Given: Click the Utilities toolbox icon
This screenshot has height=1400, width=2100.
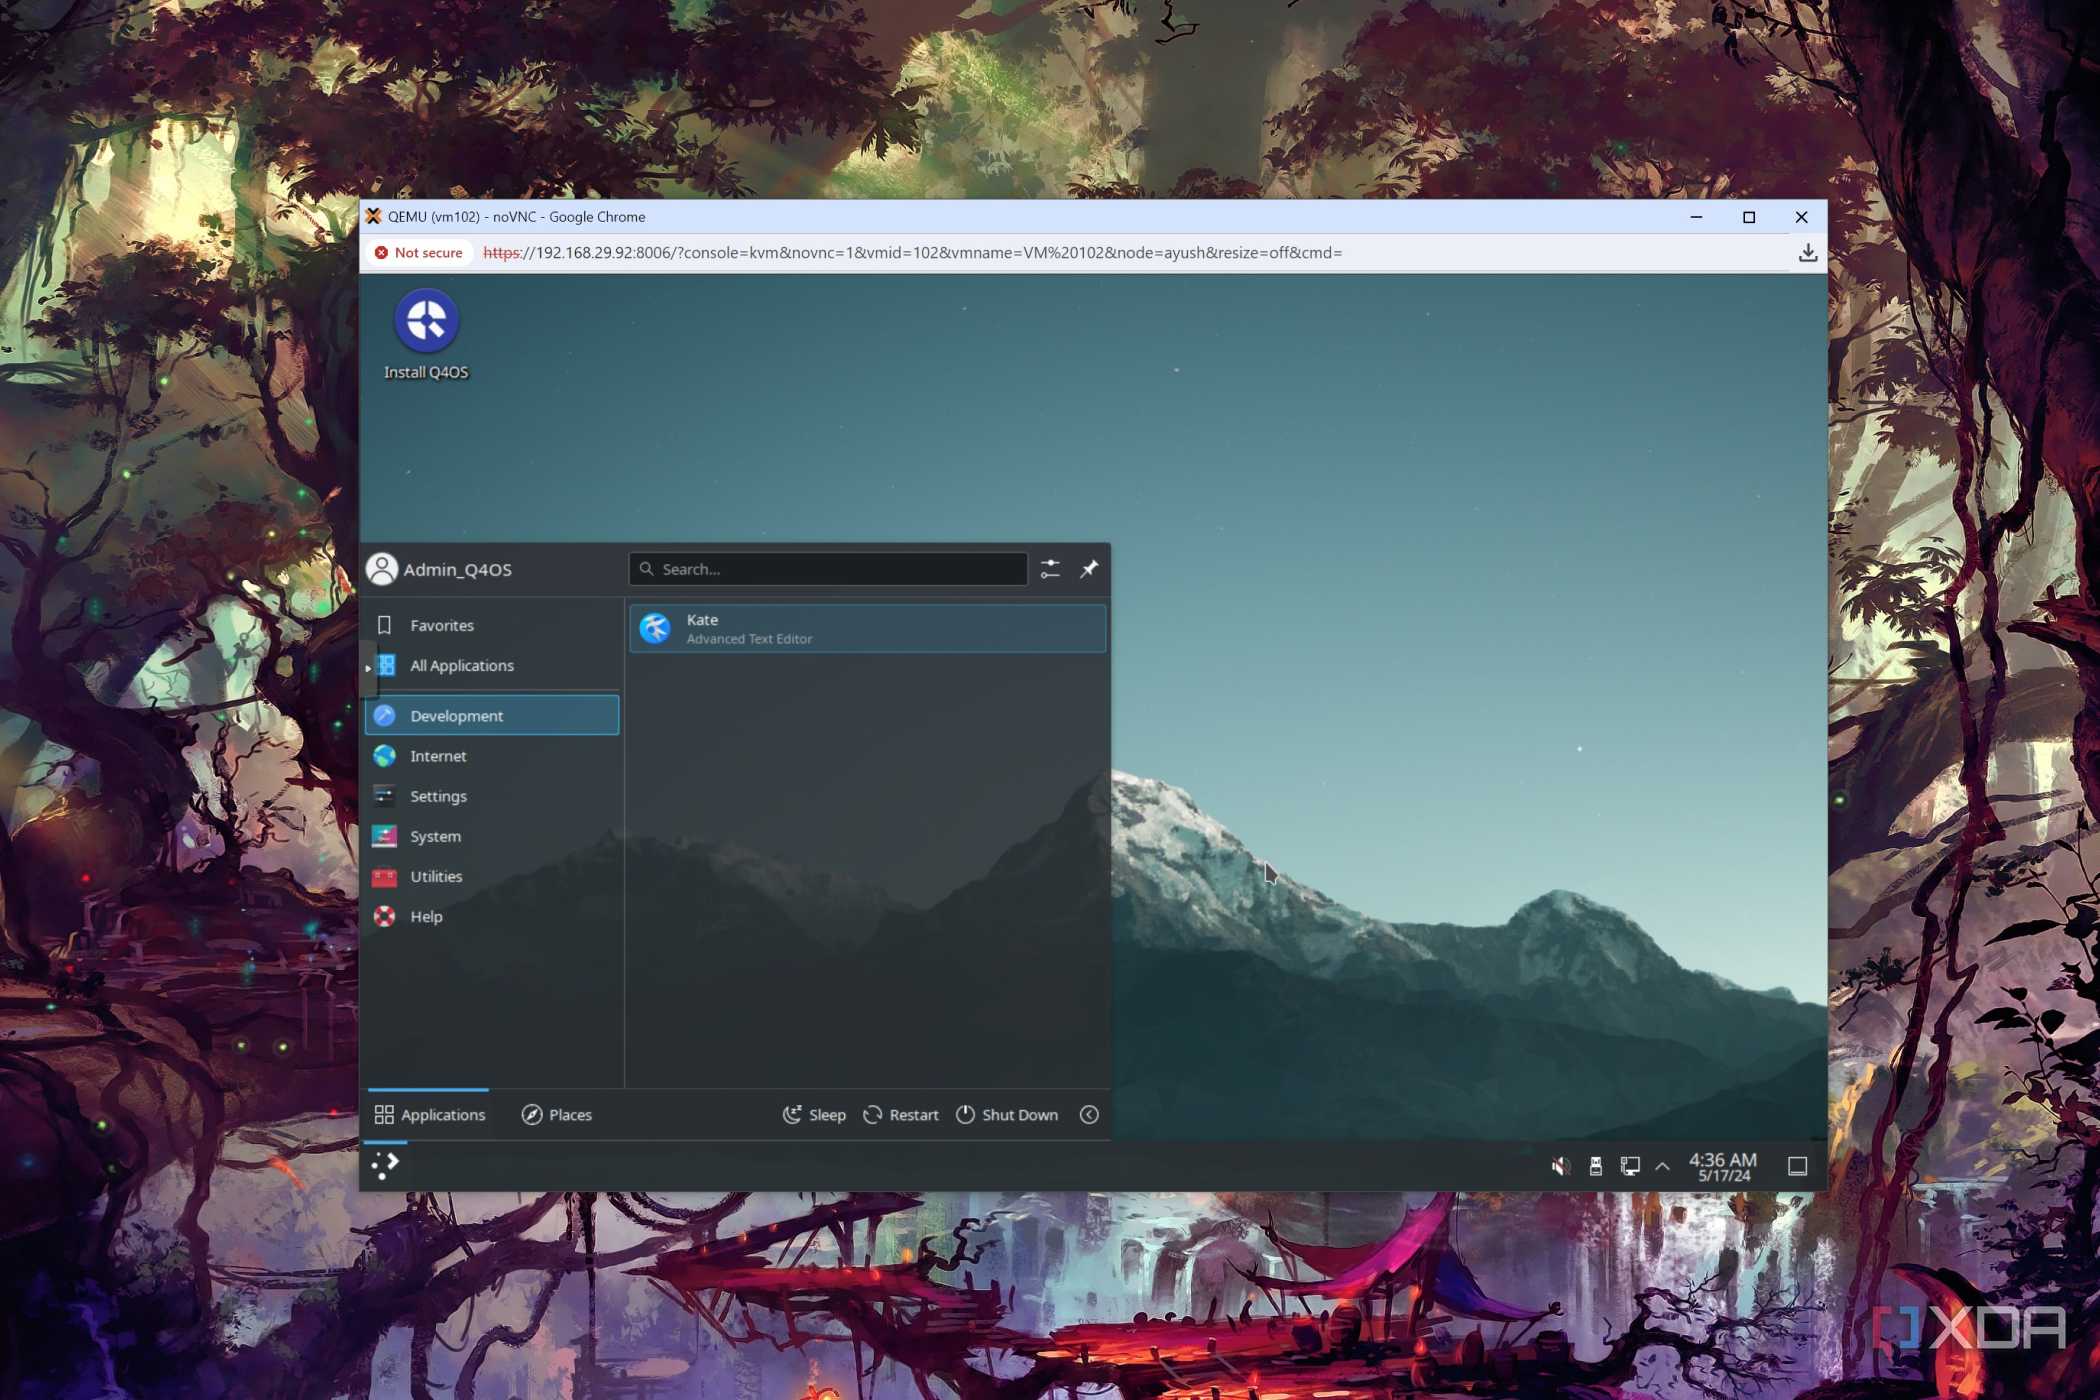Looking at the screenshot, I should [x=384, y=876].
